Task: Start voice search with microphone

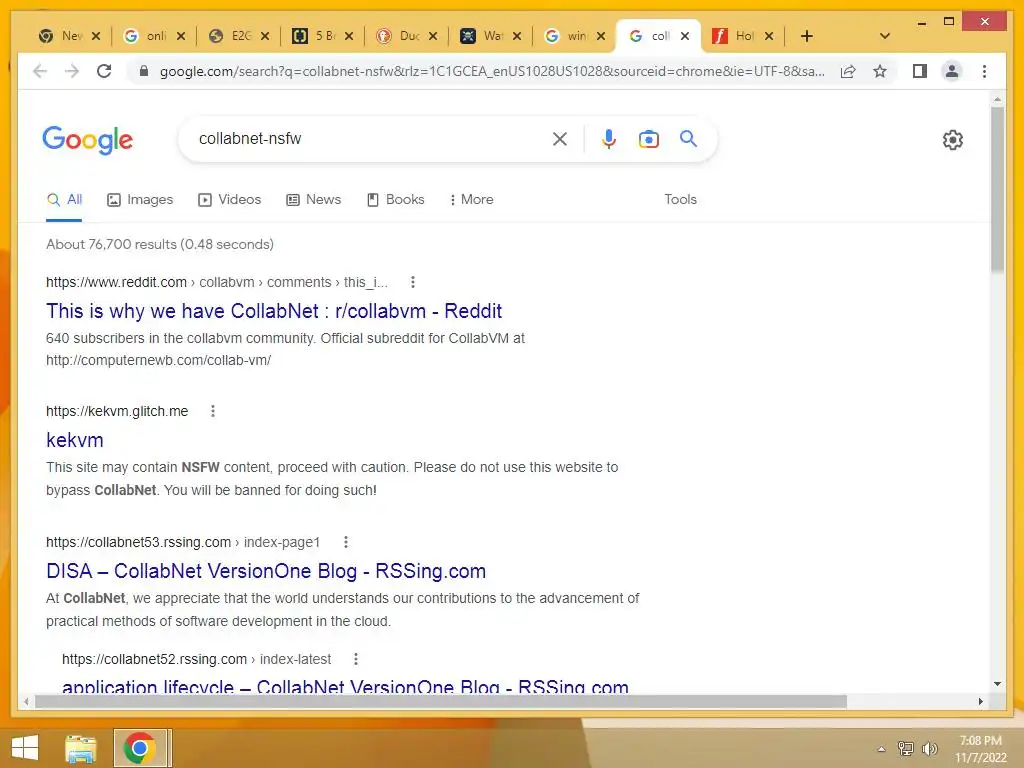Action: click(x=609, y=138)
